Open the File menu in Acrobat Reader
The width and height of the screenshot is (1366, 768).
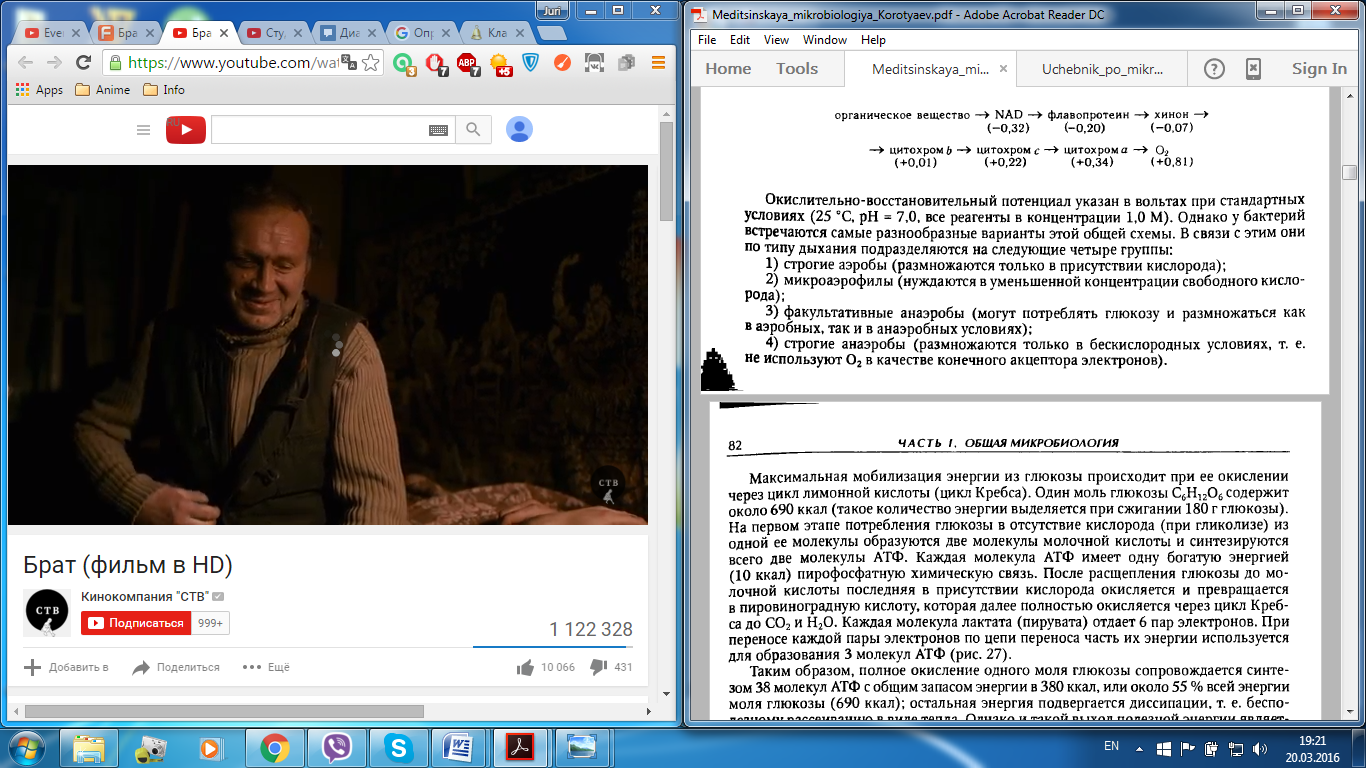tap(707, 40)
